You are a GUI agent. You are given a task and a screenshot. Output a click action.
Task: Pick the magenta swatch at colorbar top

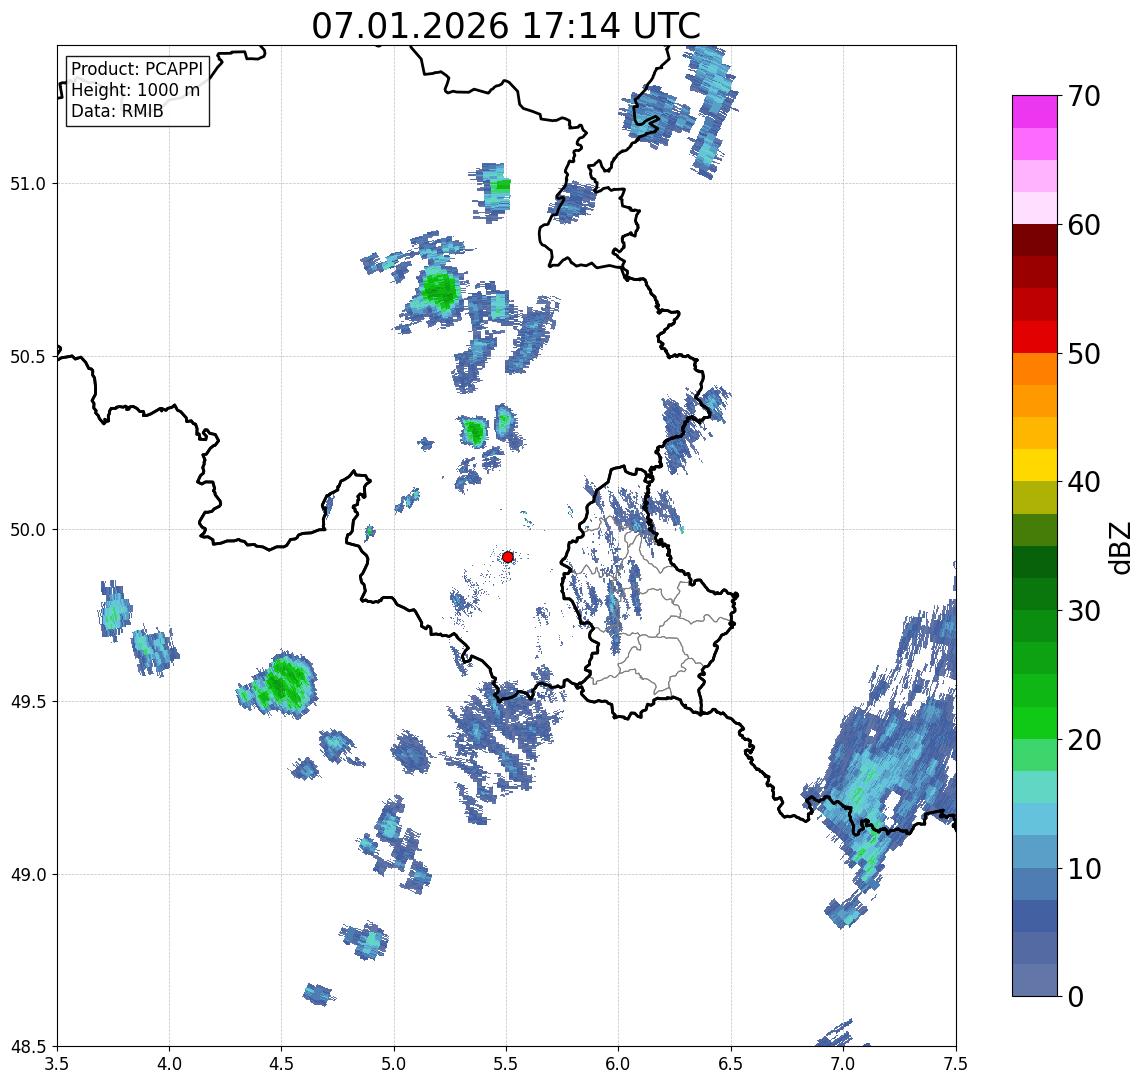tap(1035, 112)
